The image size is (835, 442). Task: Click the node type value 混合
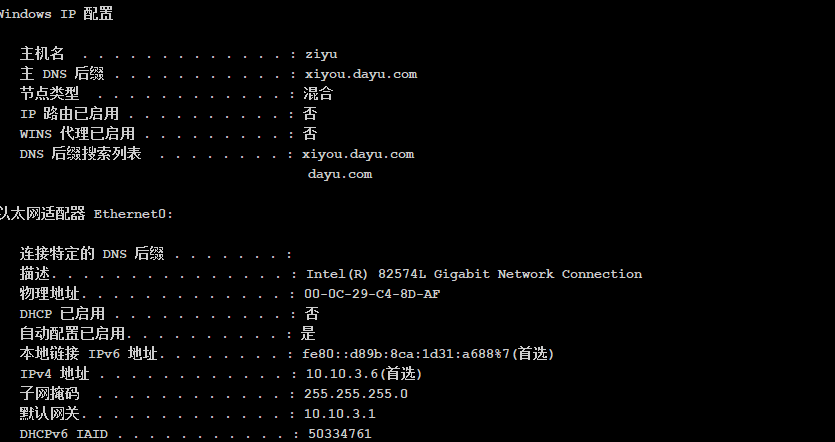click(x=318, y=94)
